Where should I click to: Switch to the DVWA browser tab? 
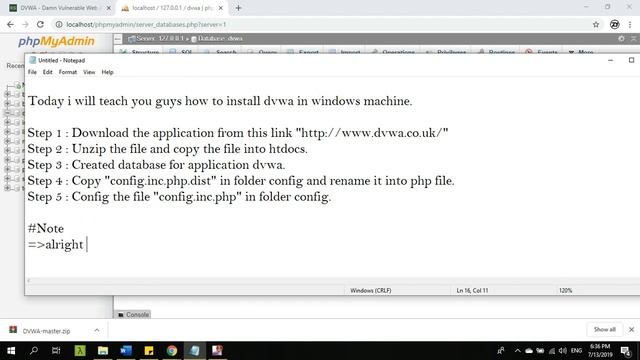coord(59,8)
